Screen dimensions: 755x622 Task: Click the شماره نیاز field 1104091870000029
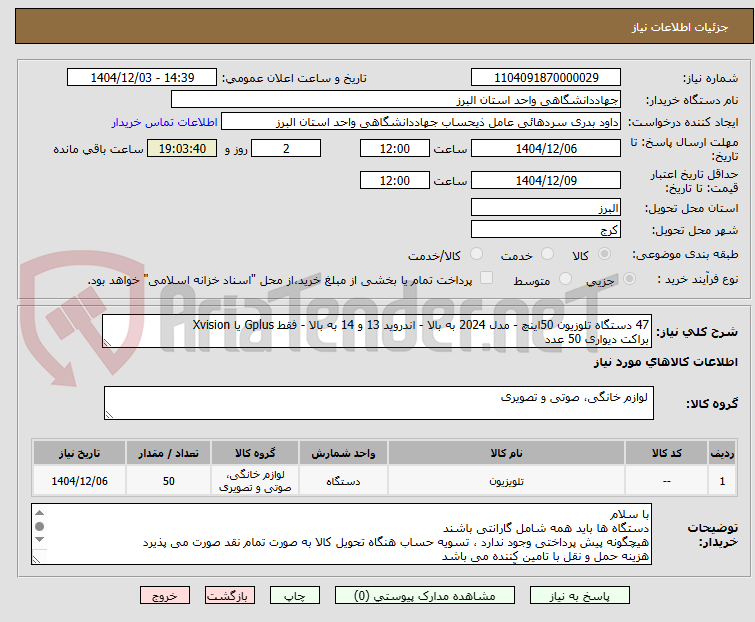click(546, 78)
